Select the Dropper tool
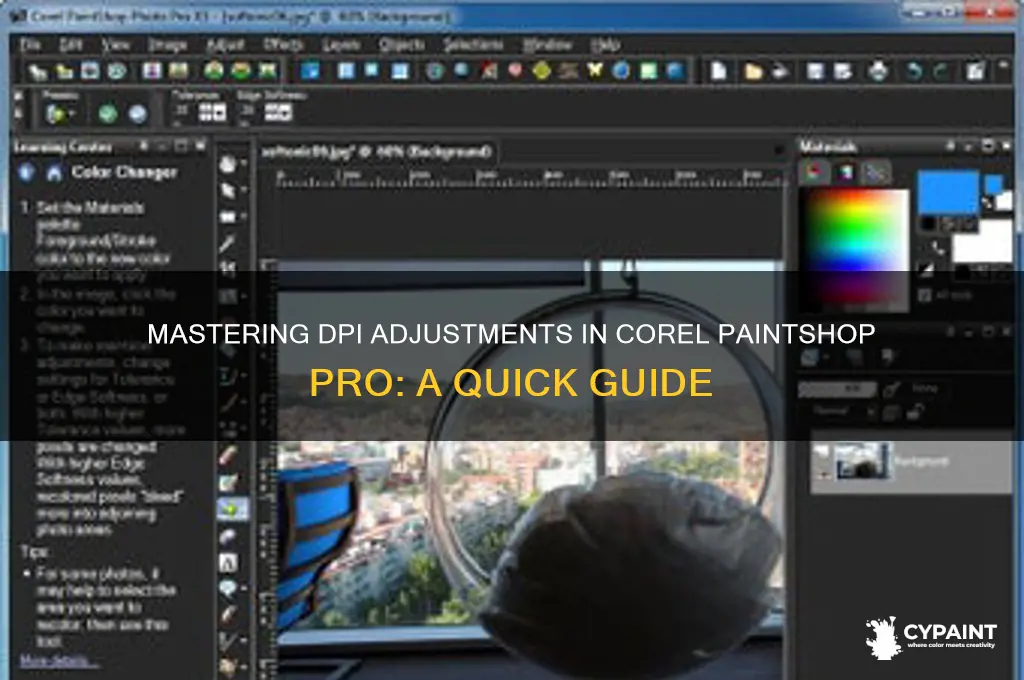 coord(227,244)
